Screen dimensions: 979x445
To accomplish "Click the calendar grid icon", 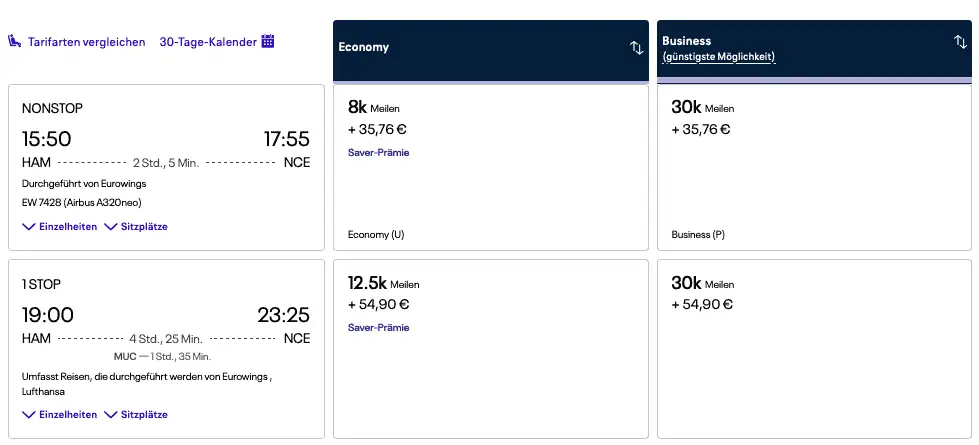I will (x=267, y=41).
